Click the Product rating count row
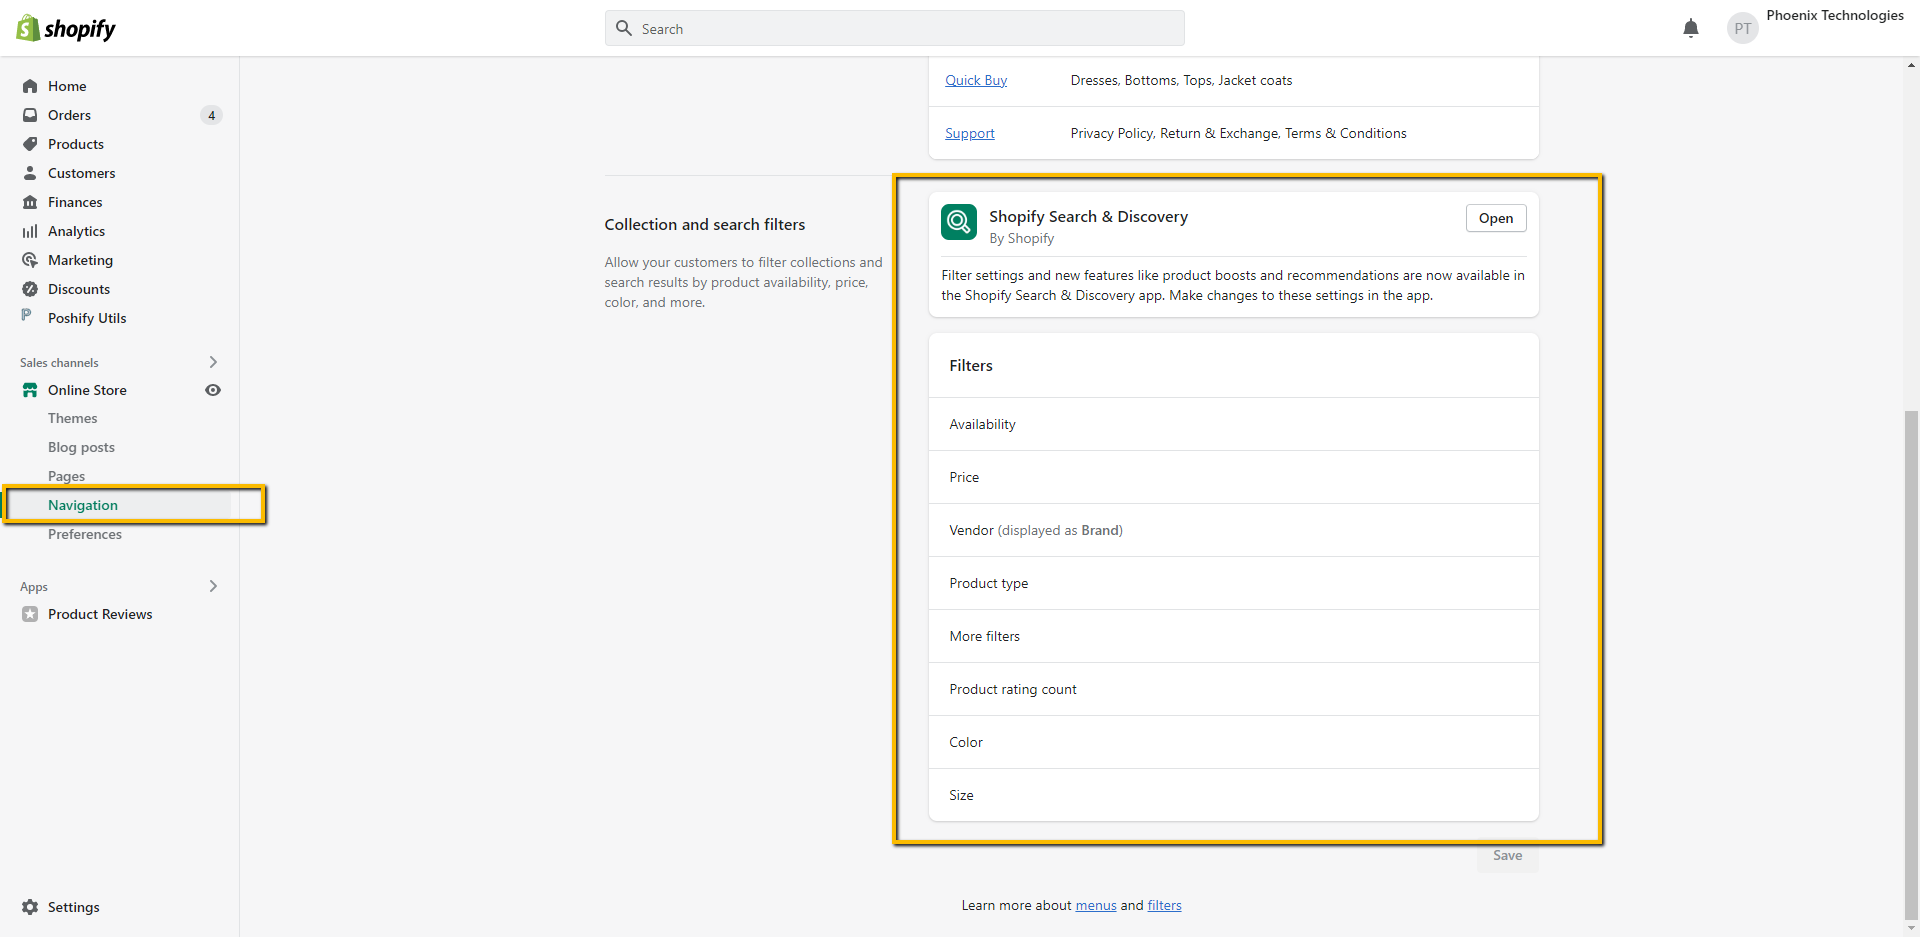1920x937 pixels. pos(1234,689)
